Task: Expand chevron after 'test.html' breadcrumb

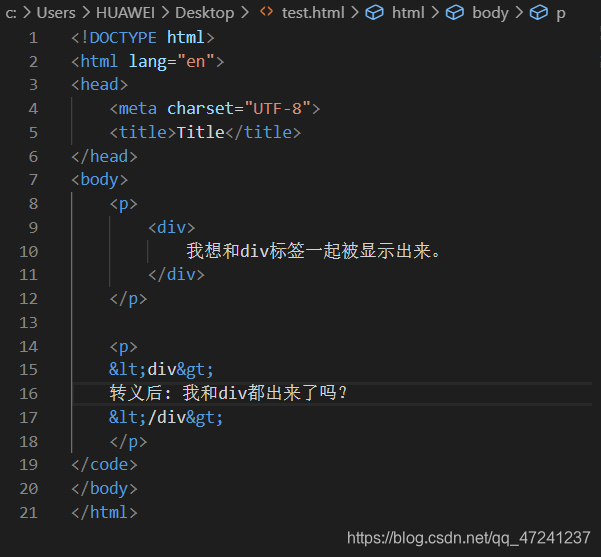Action: point(355,13)
